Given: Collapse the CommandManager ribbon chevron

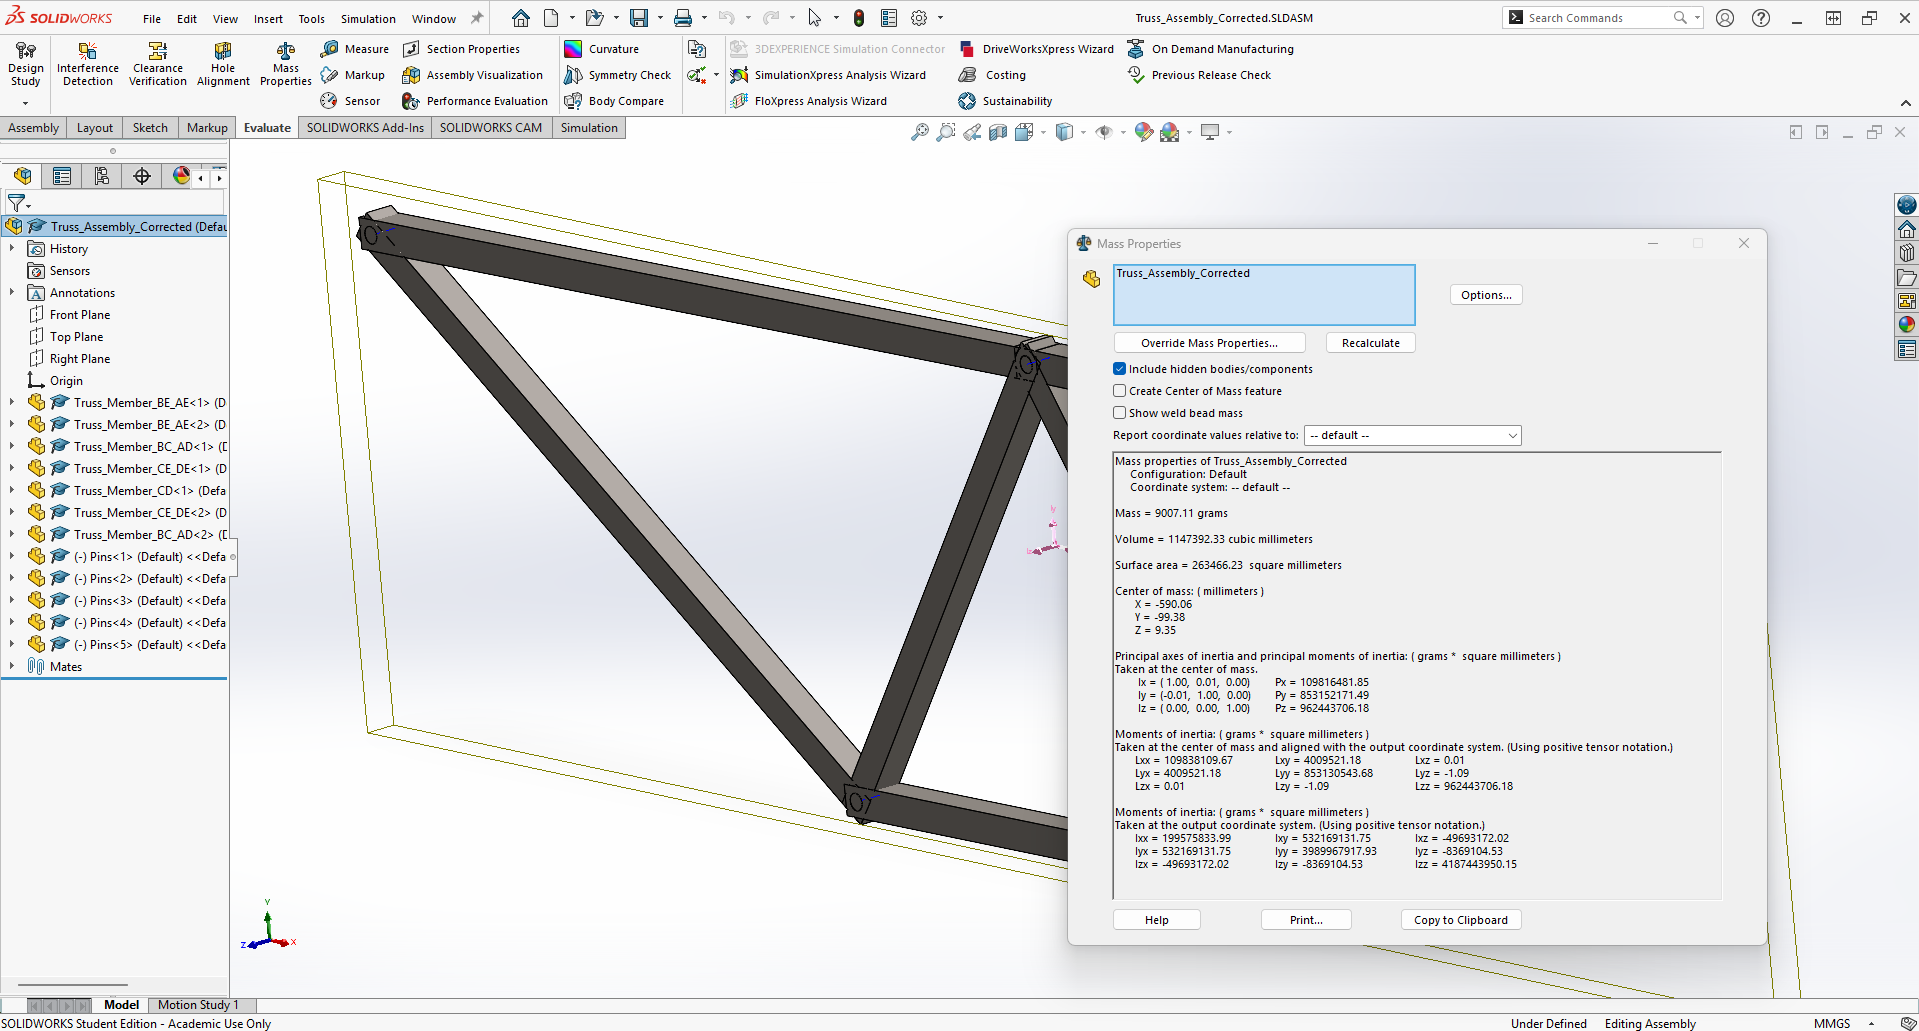Looking at the screenshot, I should (x=1905, y=103).
